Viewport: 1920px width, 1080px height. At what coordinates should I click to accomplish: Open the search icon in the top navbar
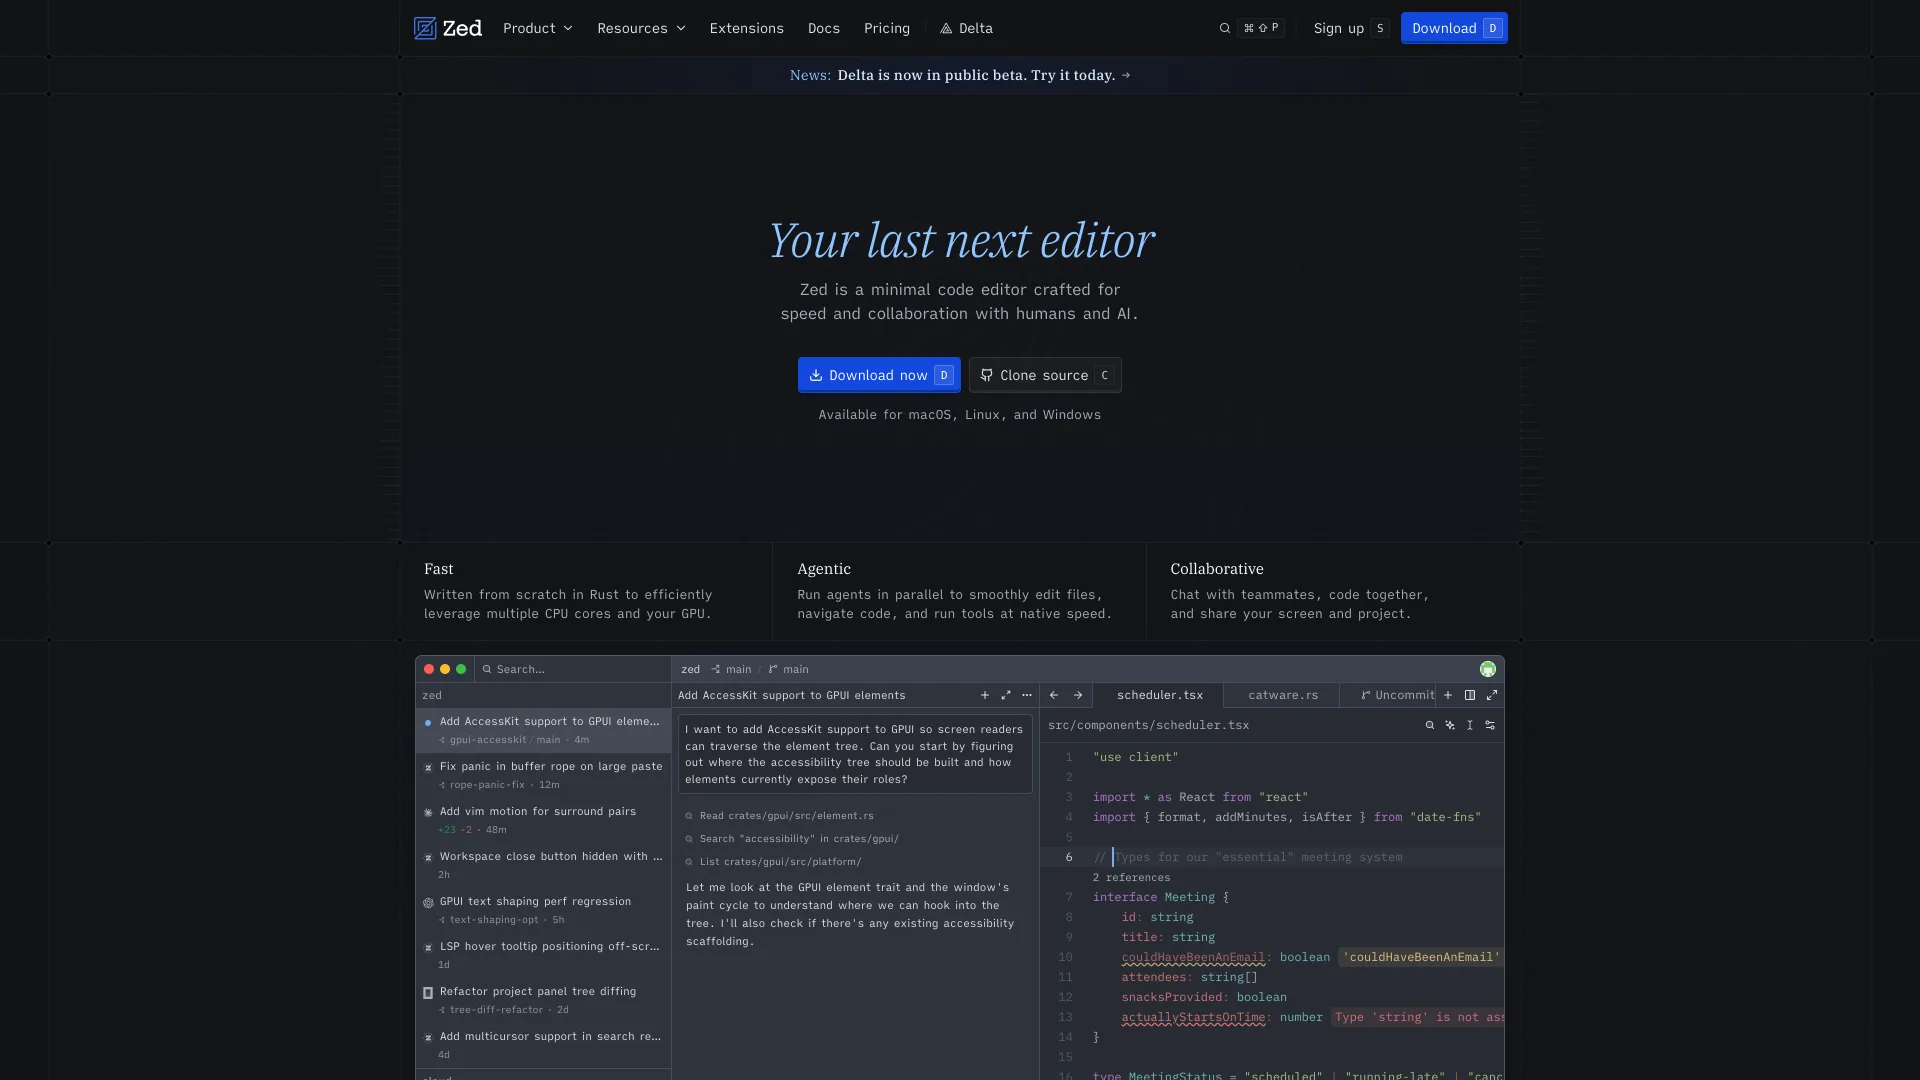pos(1225,28)
